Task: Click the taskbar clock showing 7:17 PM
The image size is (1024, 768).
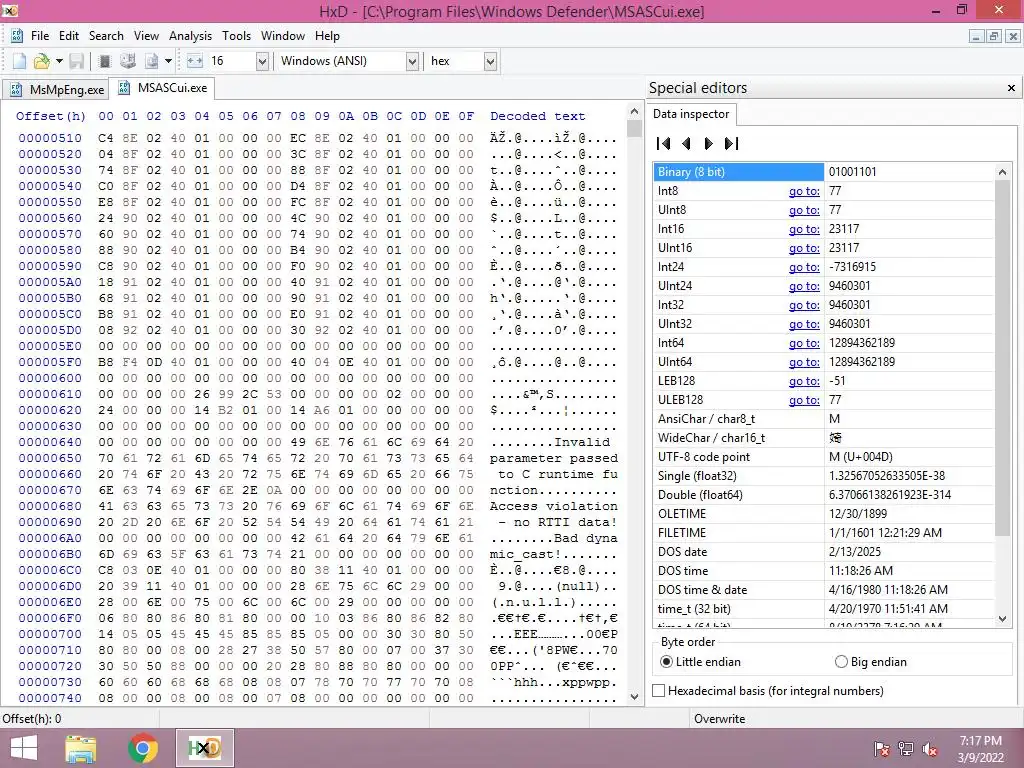Action: click(x=981, y=749)
